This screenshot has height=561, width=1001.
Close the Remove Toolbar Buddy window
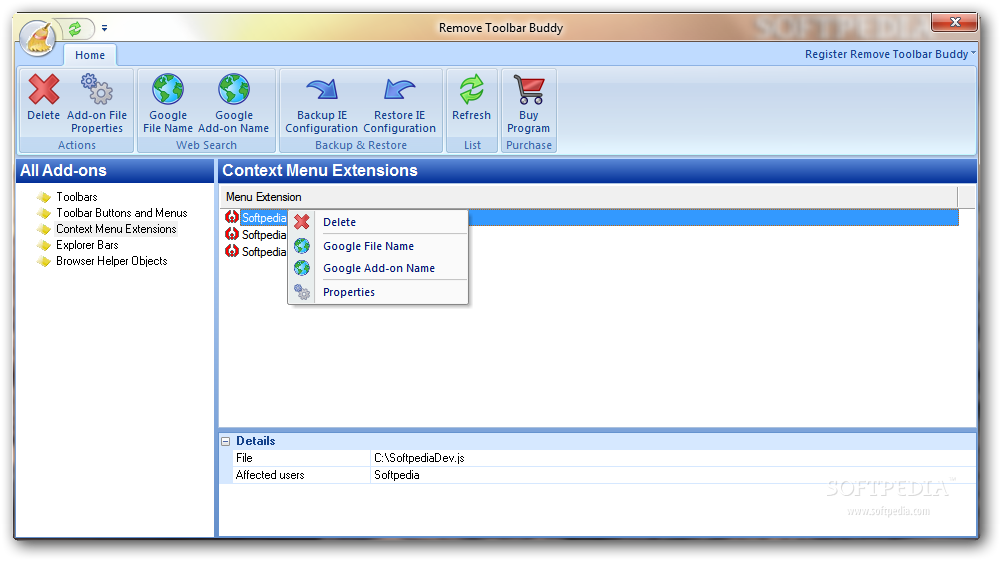(954, 22)
